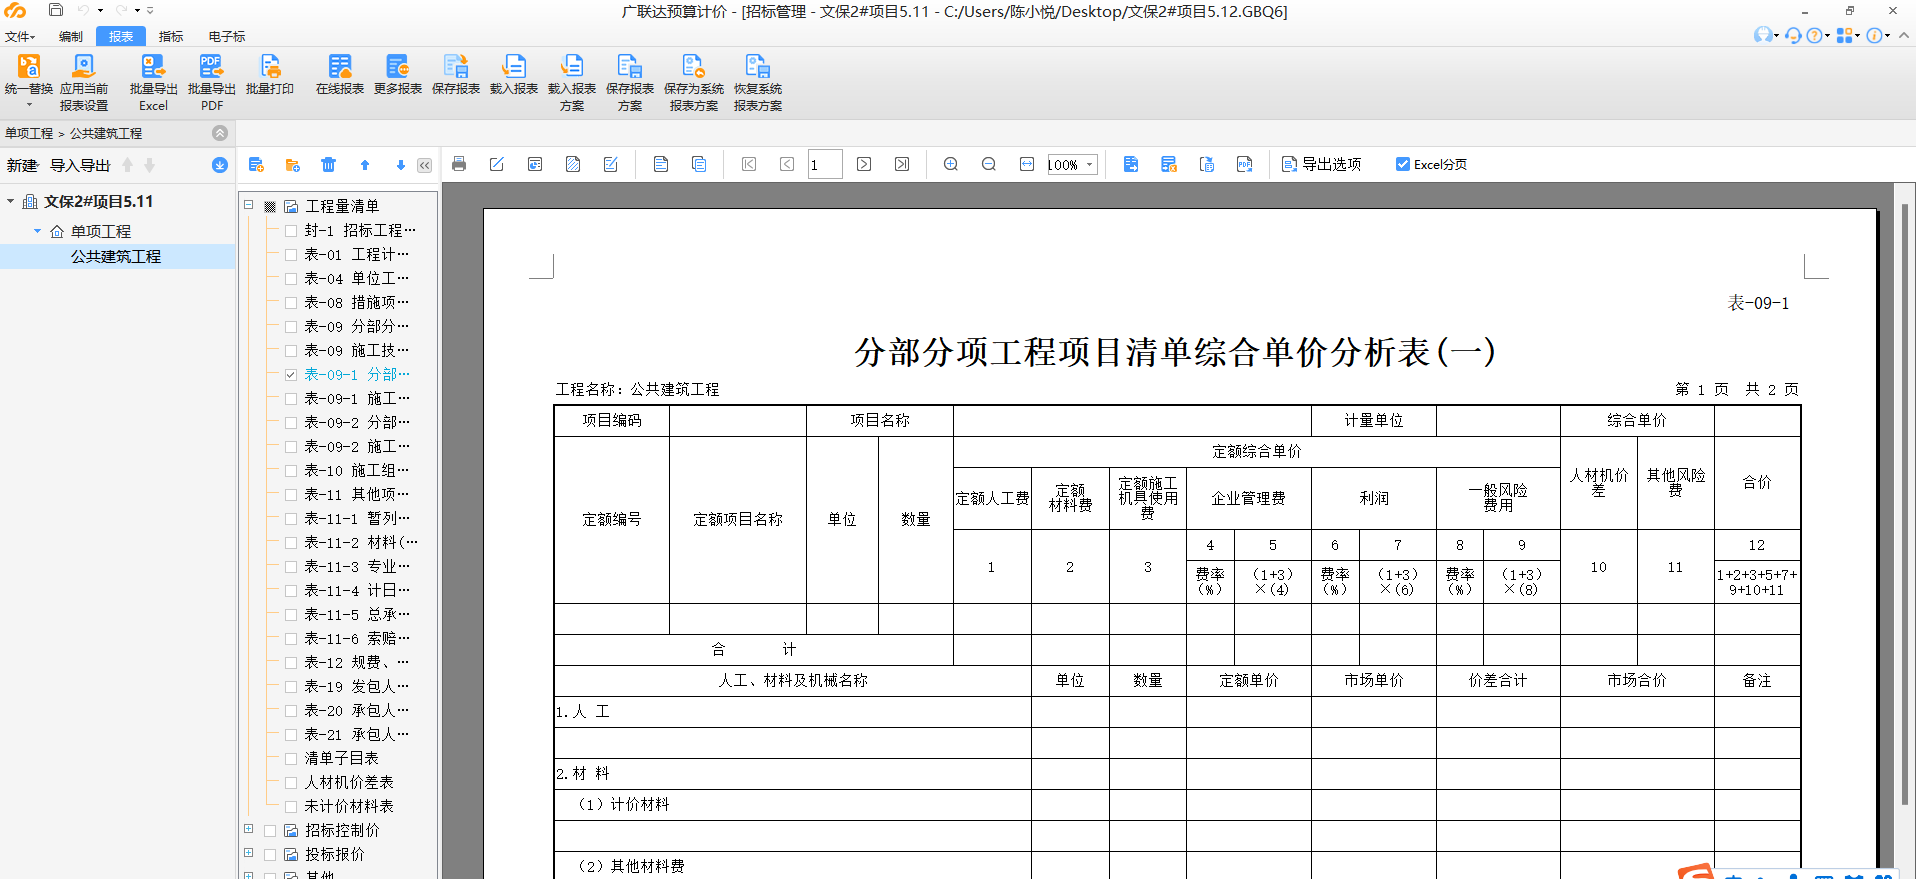Go to the first page of report
This screenshot has height=879, width=1916.
point(749,164)
